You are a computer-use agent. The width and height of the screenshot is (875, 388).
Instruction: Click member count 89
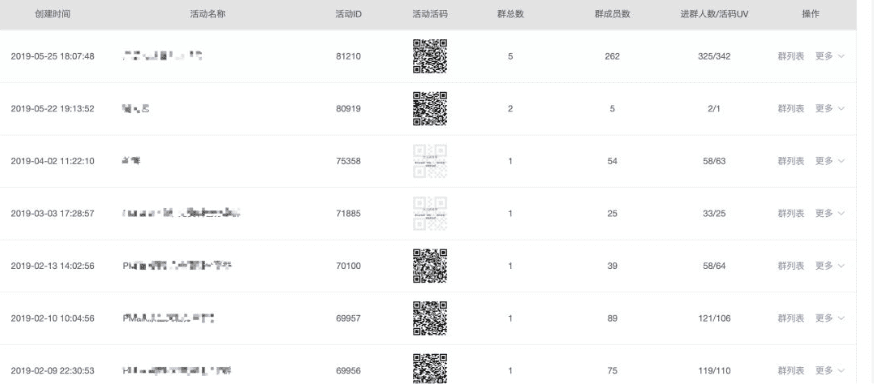coord(612,318)
